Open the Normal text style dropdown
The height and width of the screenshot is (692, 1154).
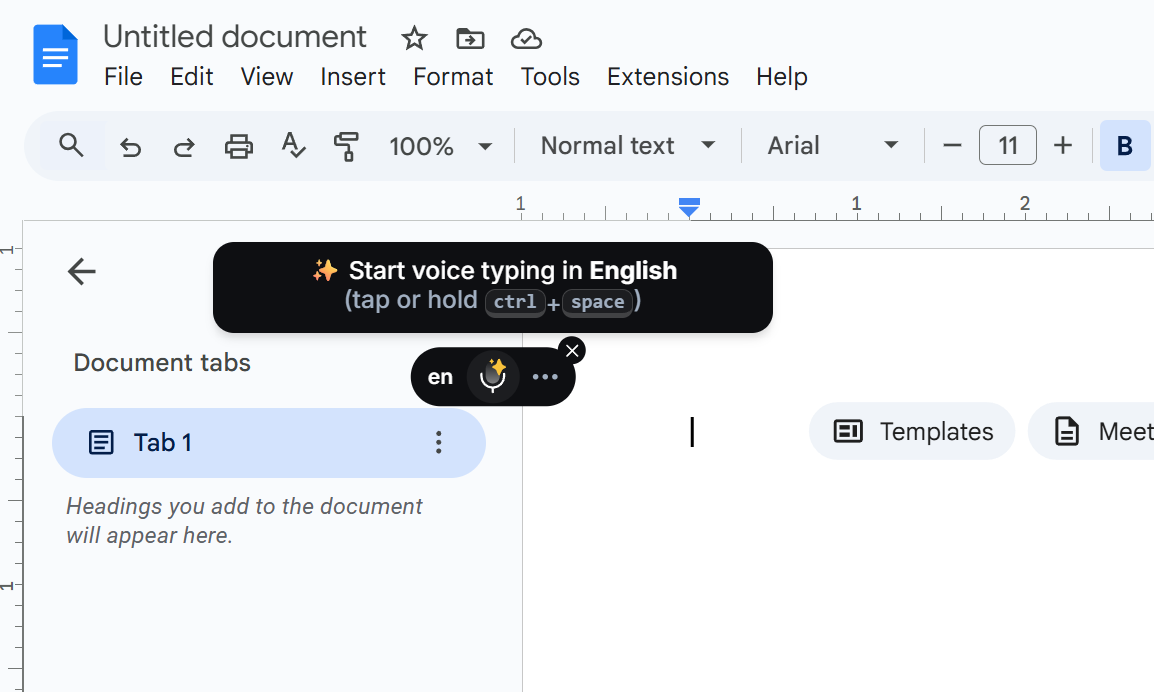(628, 146)
